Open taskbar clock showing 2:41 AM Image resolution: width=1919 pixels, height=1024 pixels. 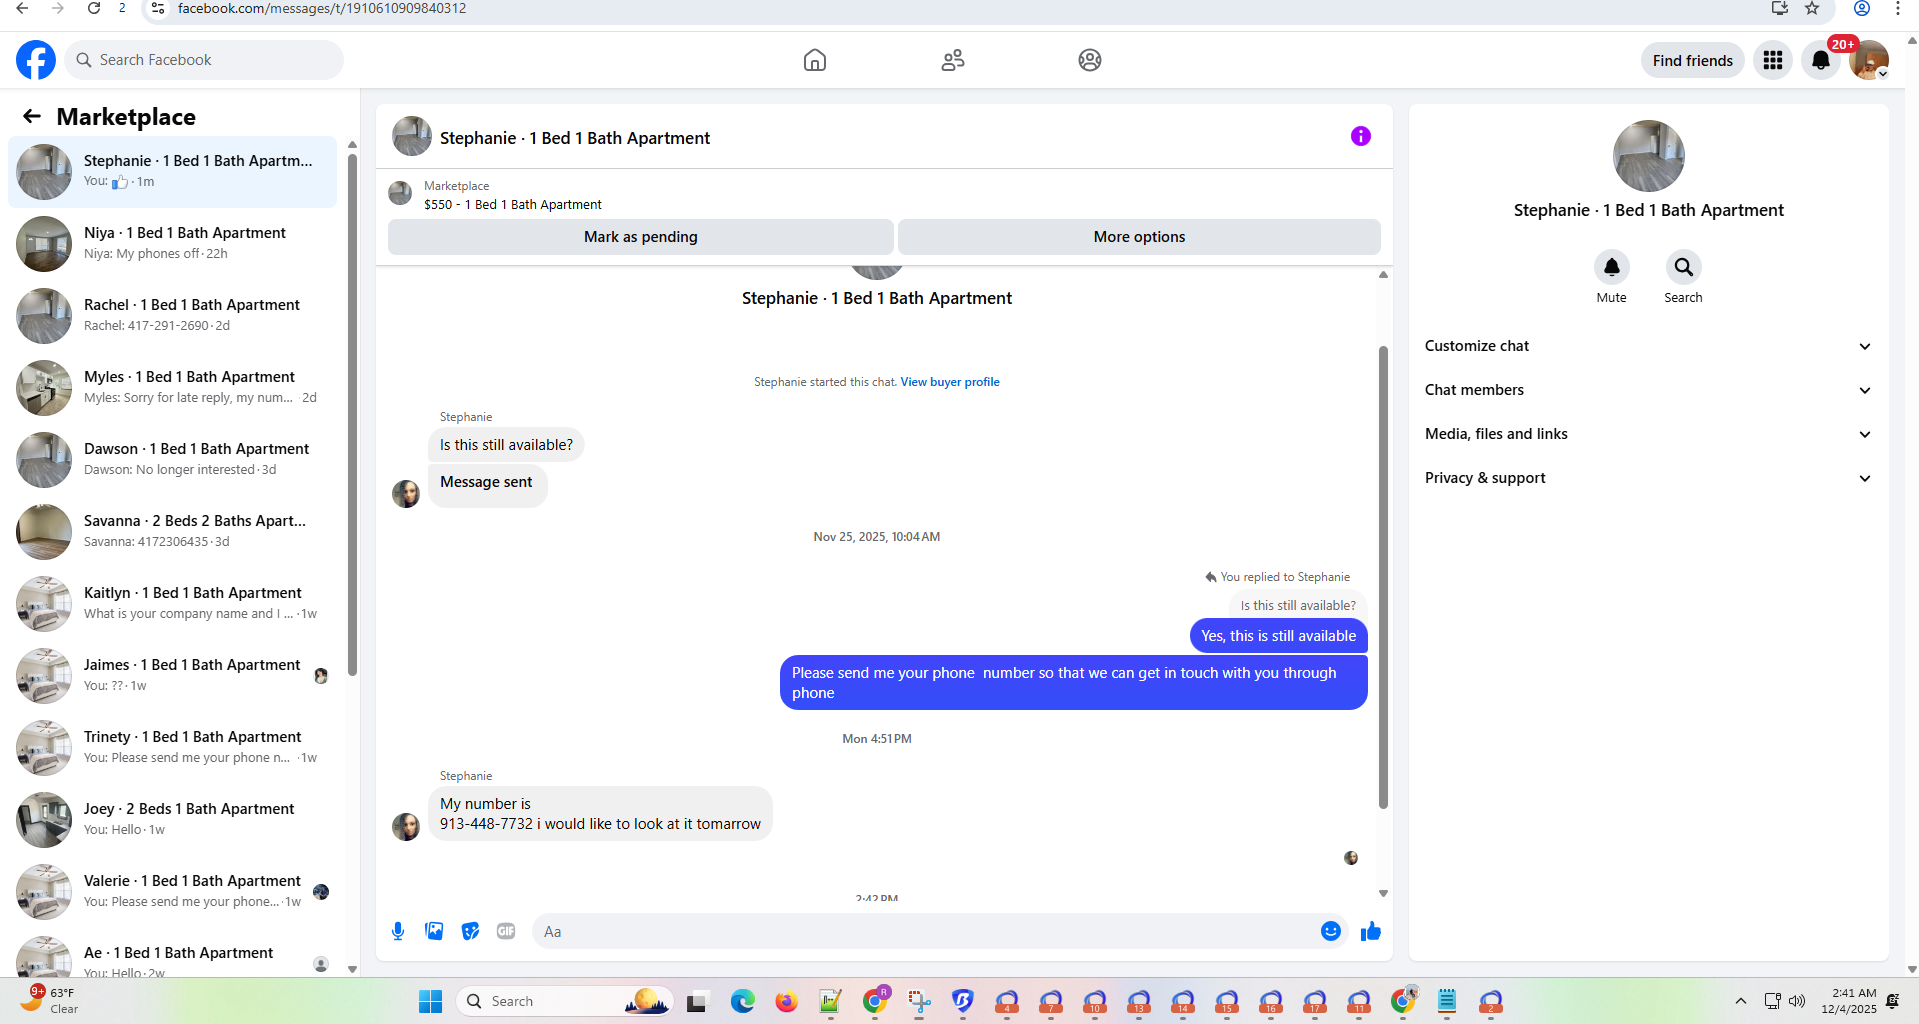pos(1848,1001)
